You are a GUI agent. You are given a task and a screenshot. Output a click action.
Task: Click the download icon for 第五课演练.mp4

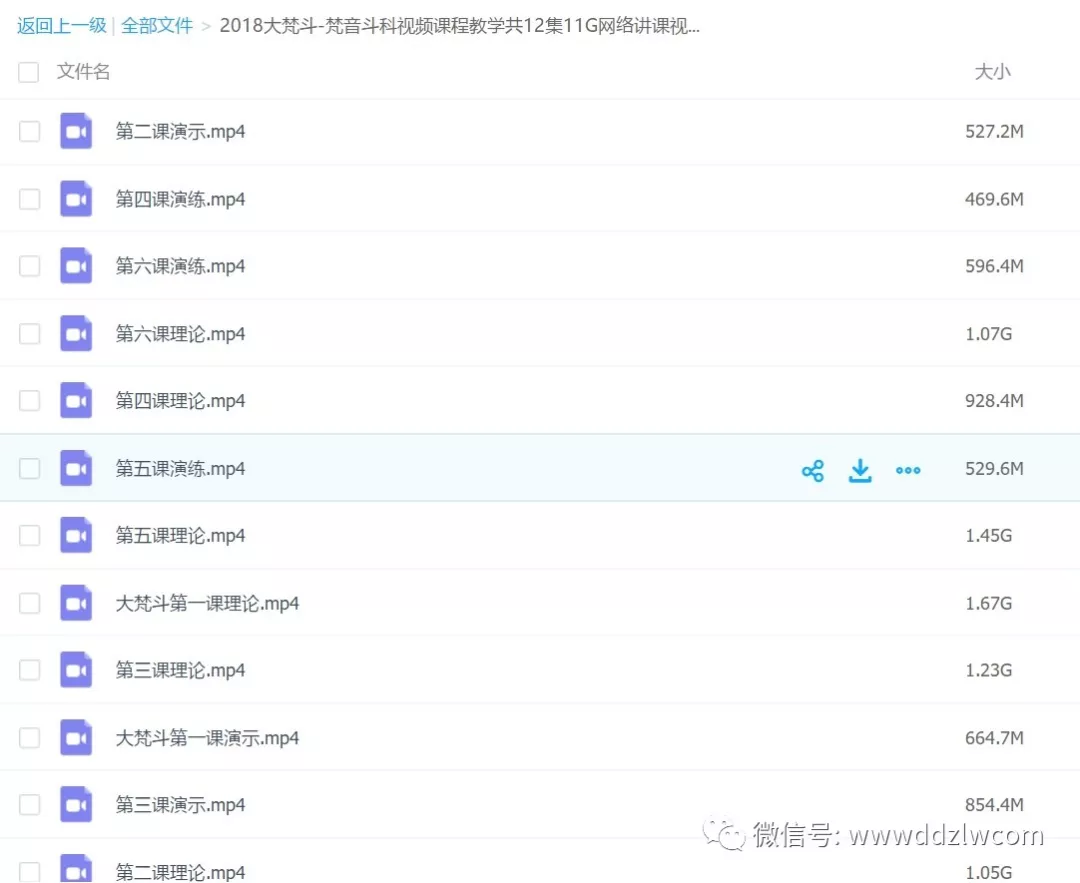tap(860, 470)
